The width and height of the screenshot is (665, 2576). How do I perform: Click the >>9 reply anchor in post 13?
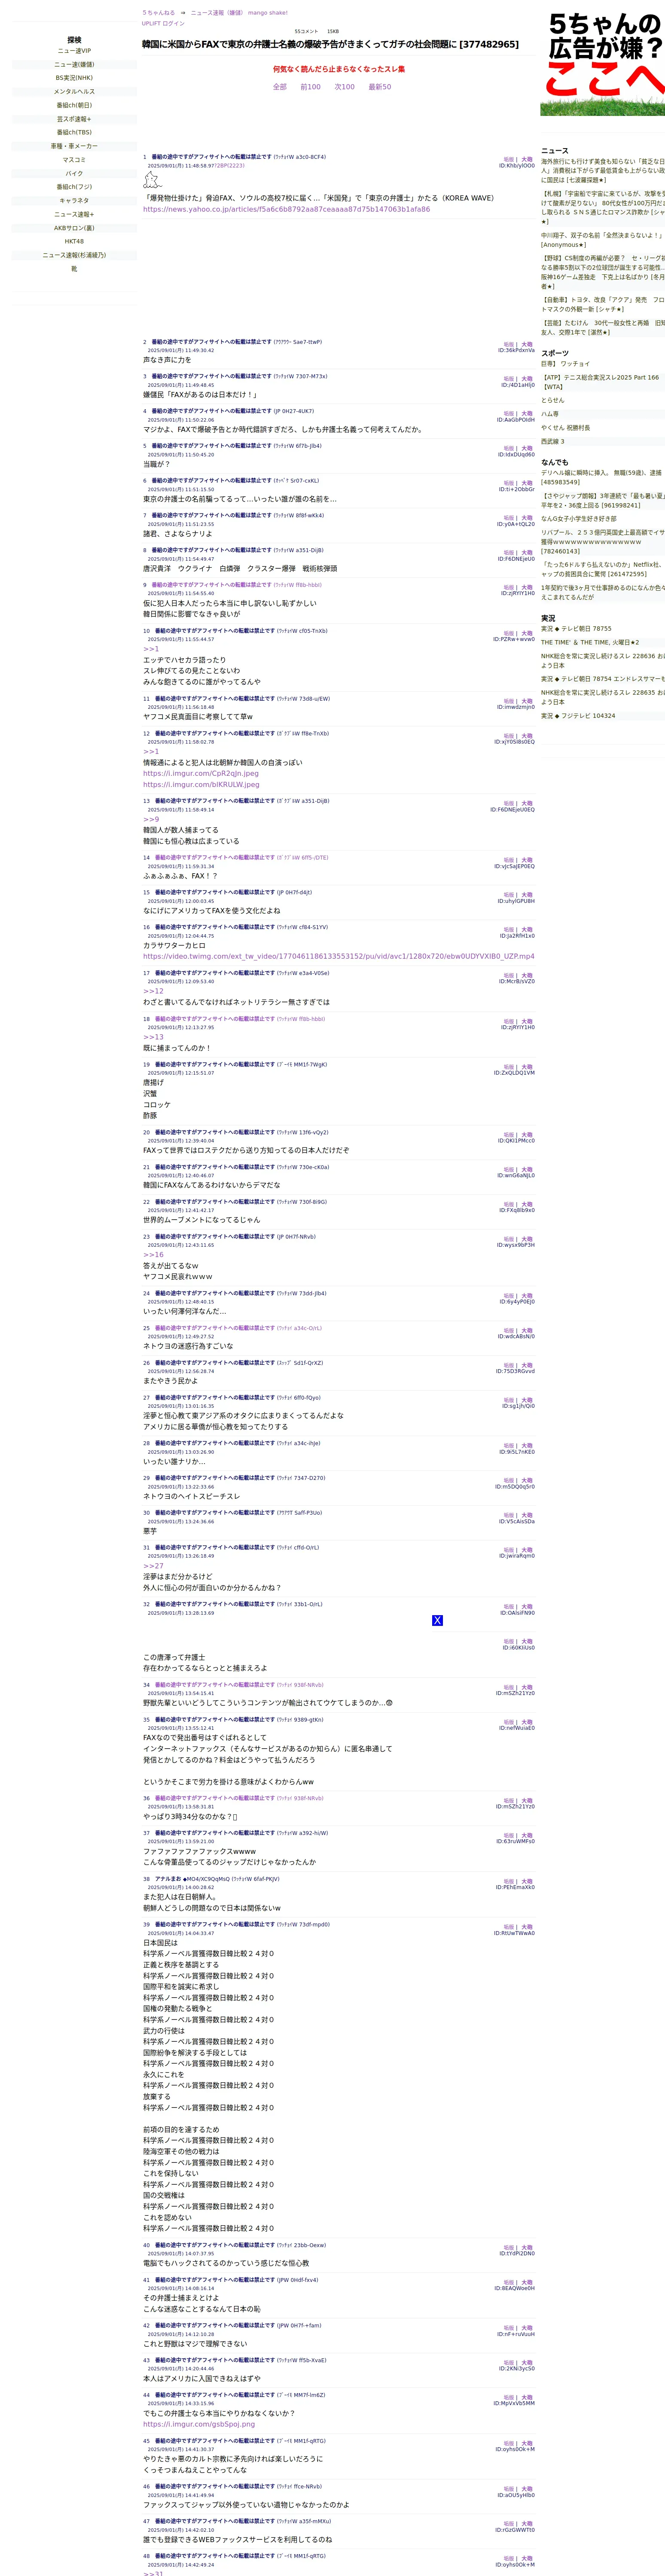tap(151, 820)
